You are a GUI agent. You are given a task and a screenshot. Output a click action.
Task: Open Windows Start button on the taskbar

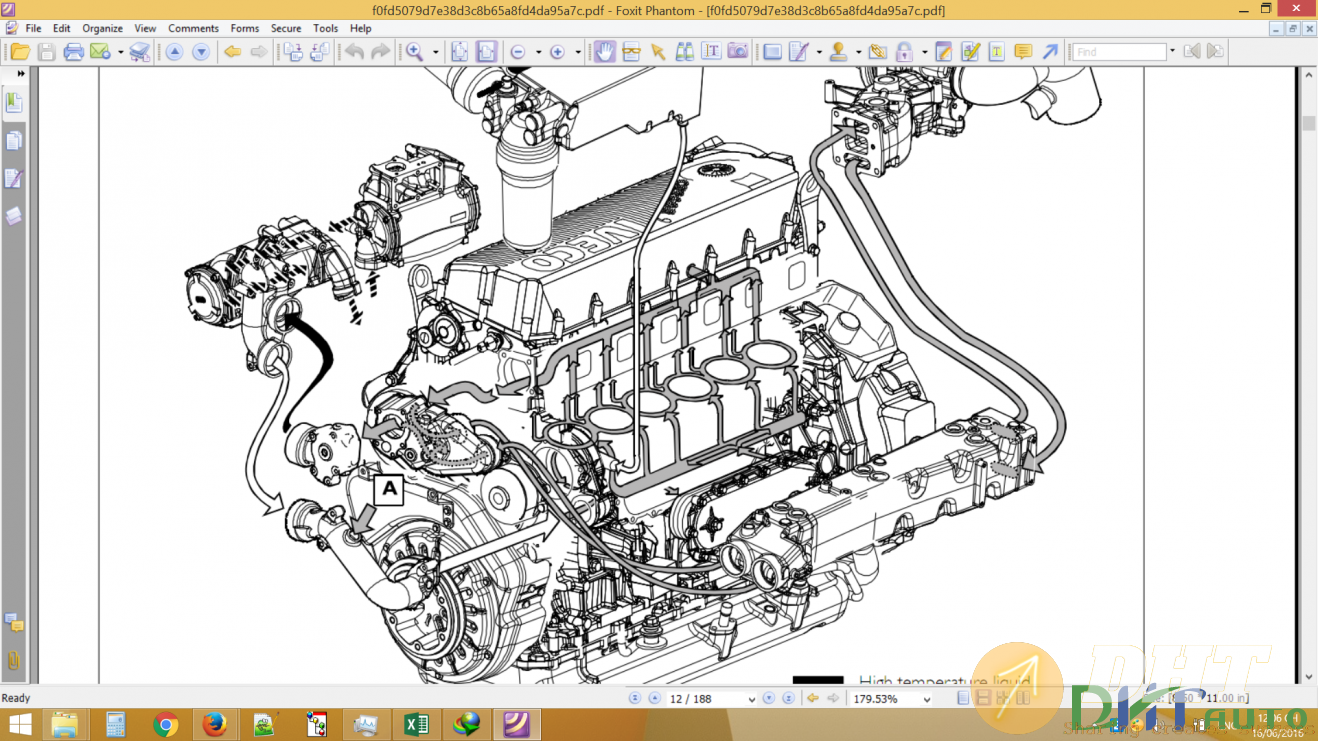click(20, 724)
